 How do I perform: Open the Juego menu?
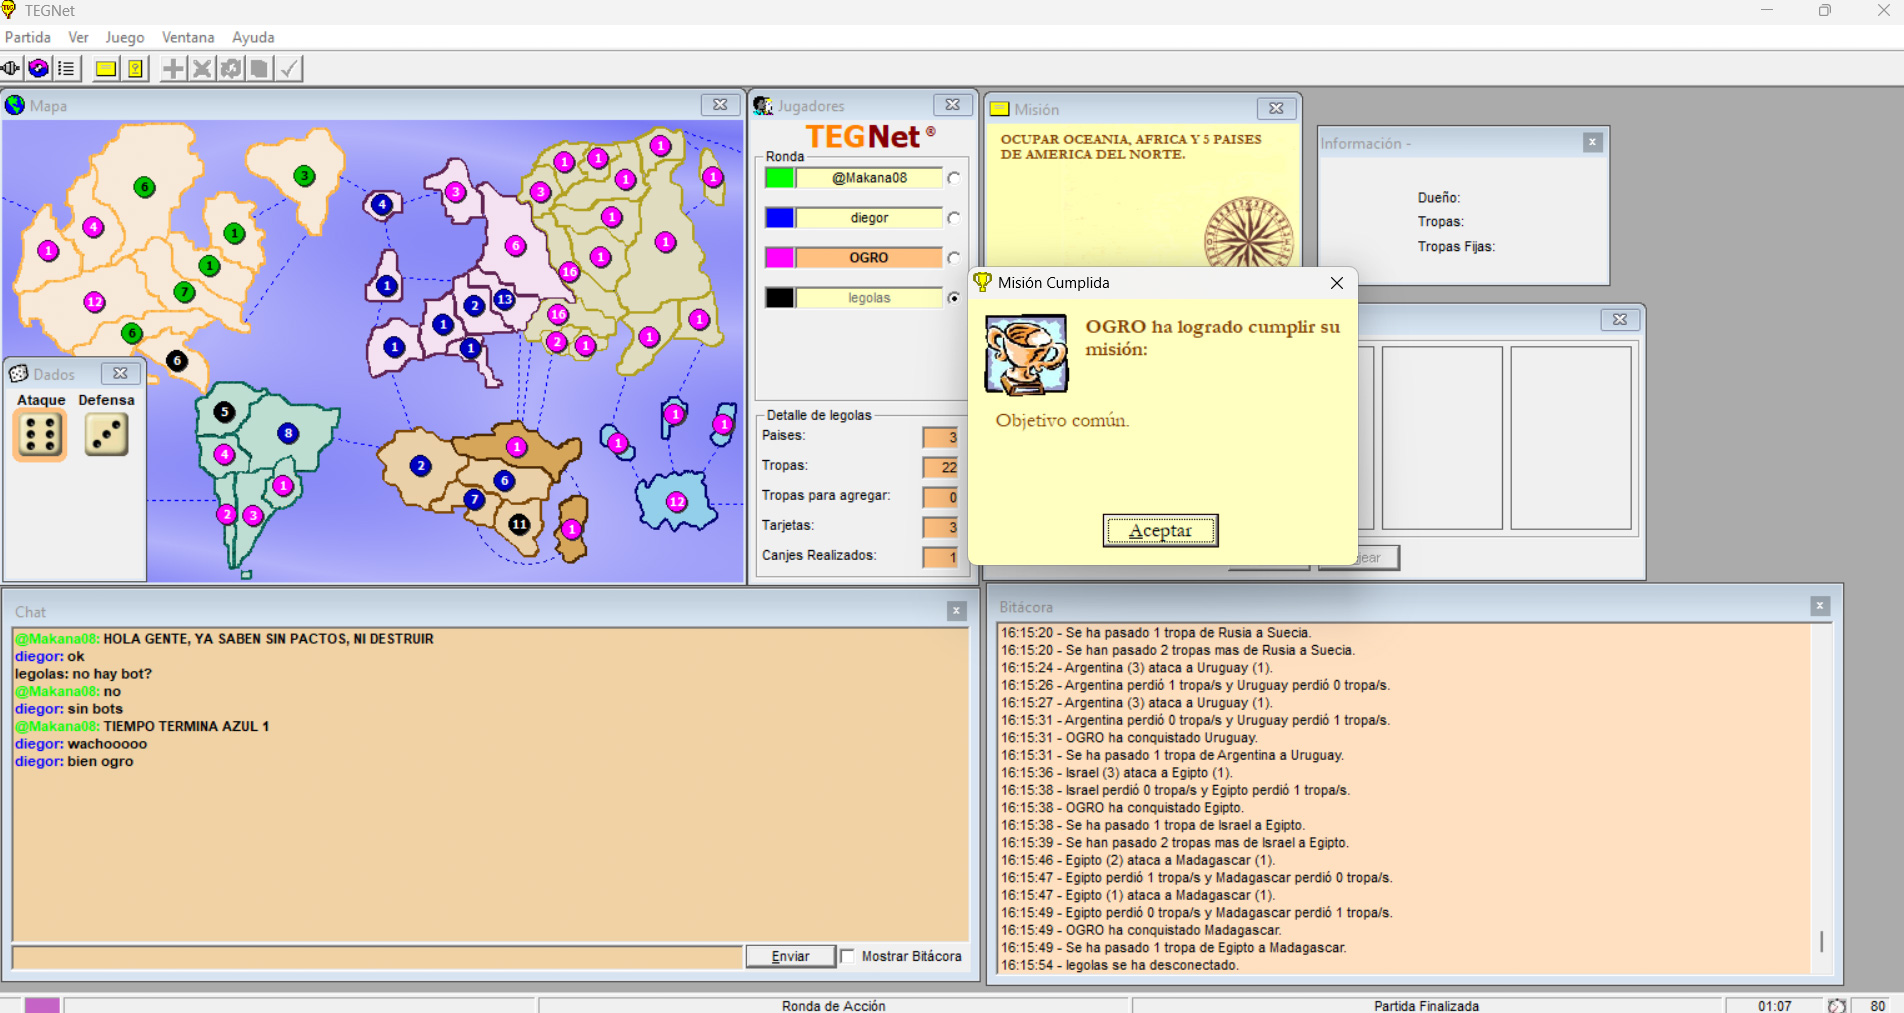125,37
